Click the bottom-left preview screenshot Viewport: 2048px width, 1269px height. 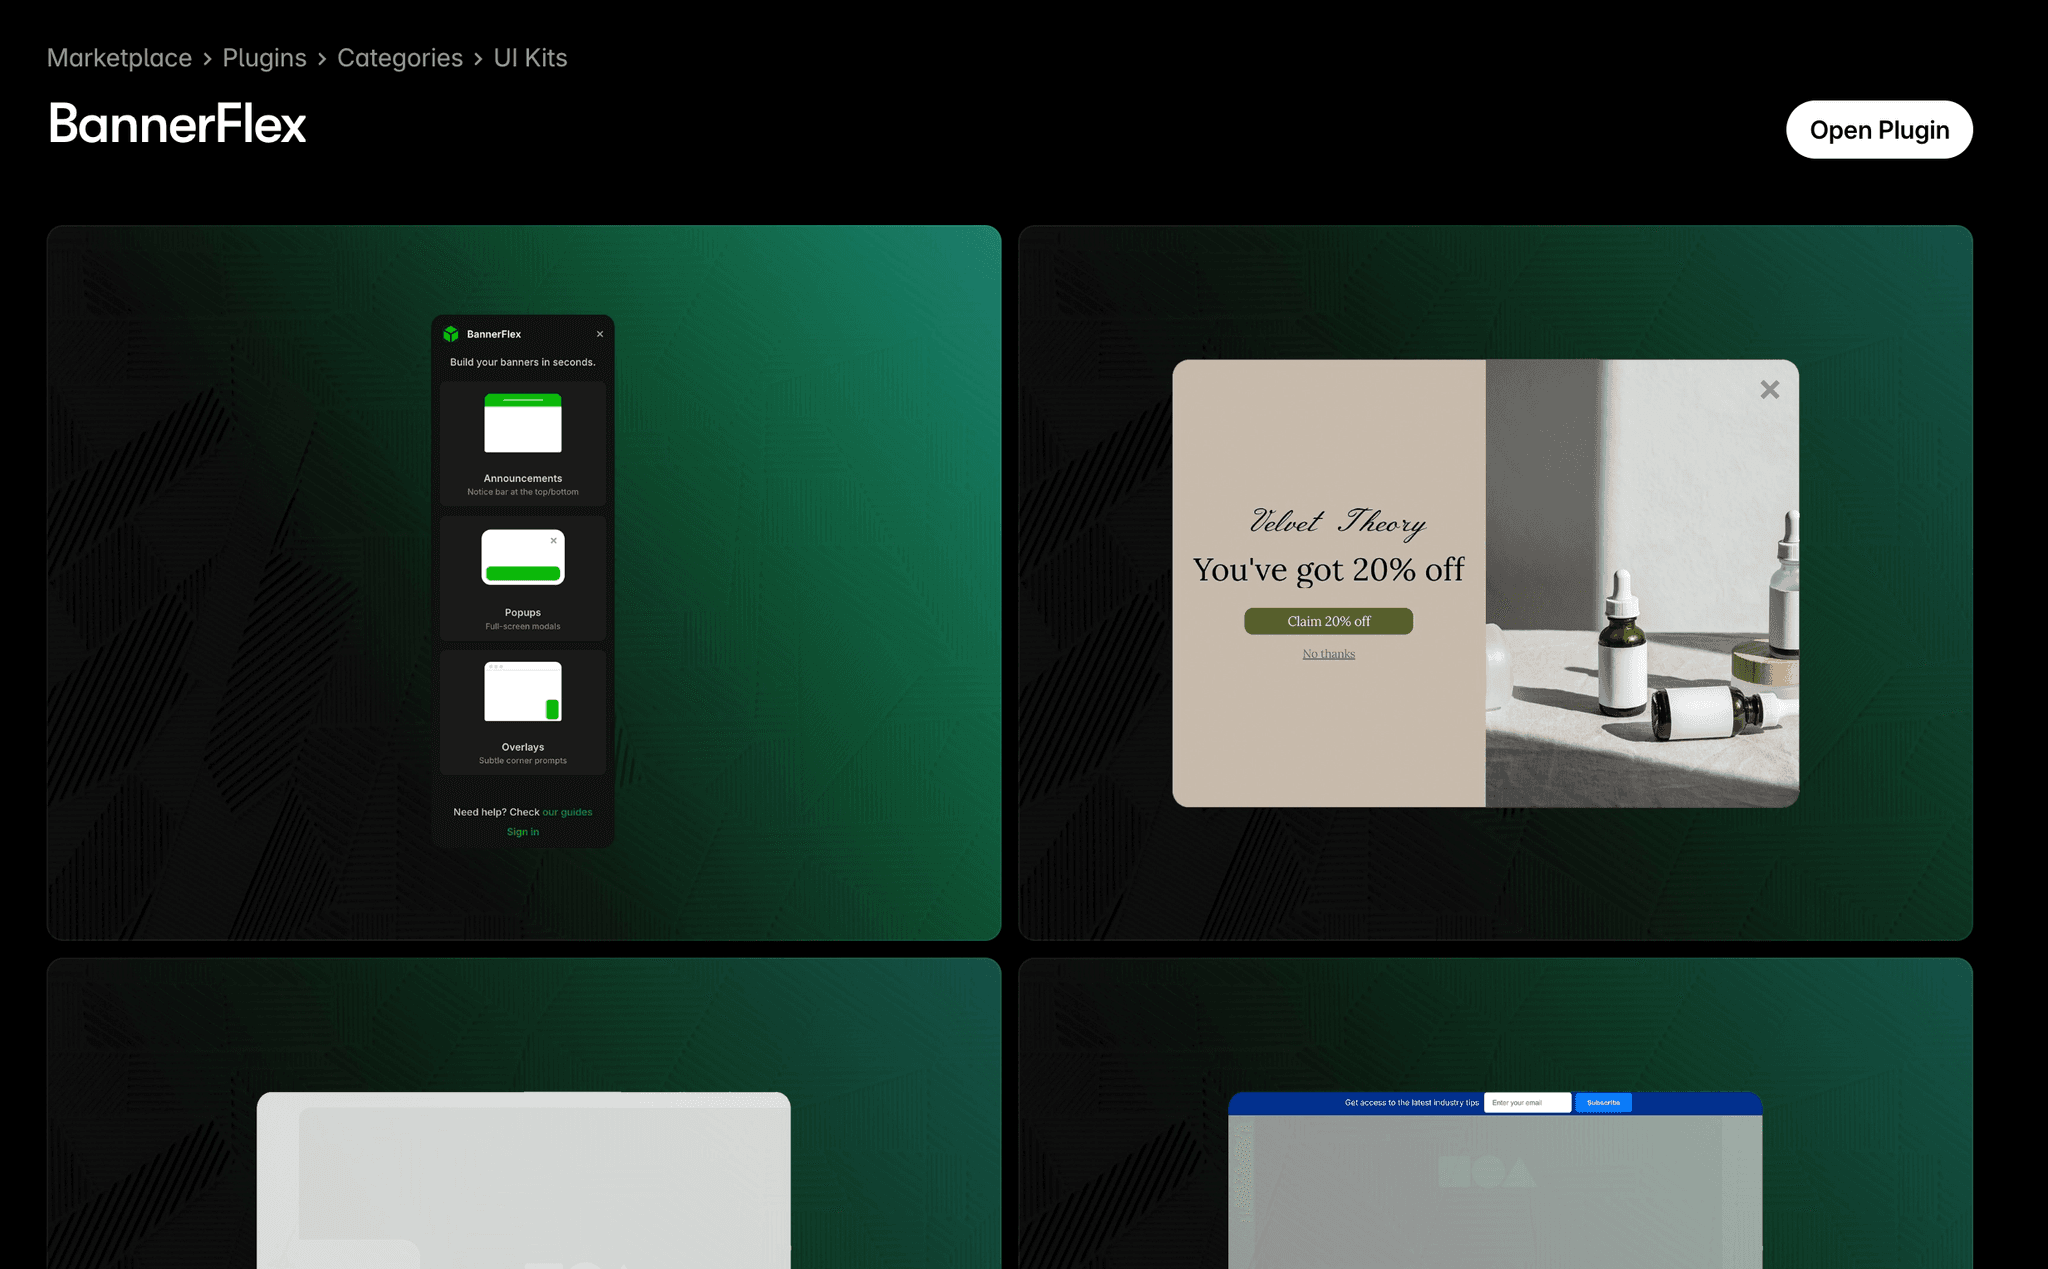click(523, 1110)
